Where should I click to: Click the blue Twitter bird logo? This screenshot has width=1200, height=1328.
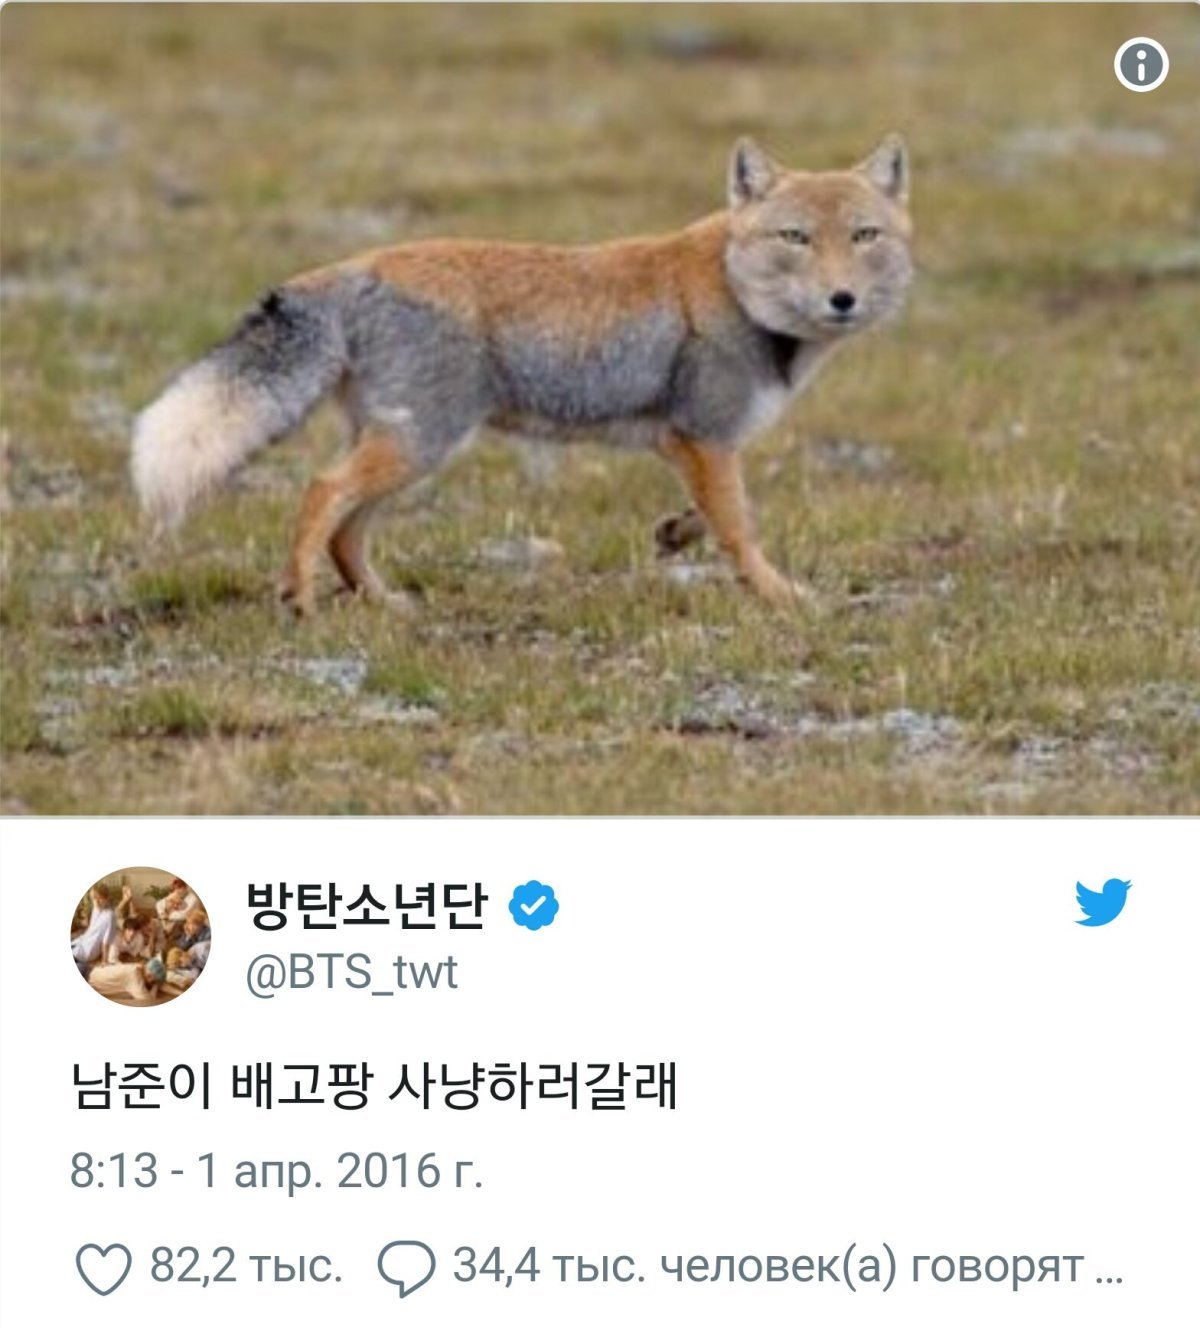click(x=1103, y=901)
